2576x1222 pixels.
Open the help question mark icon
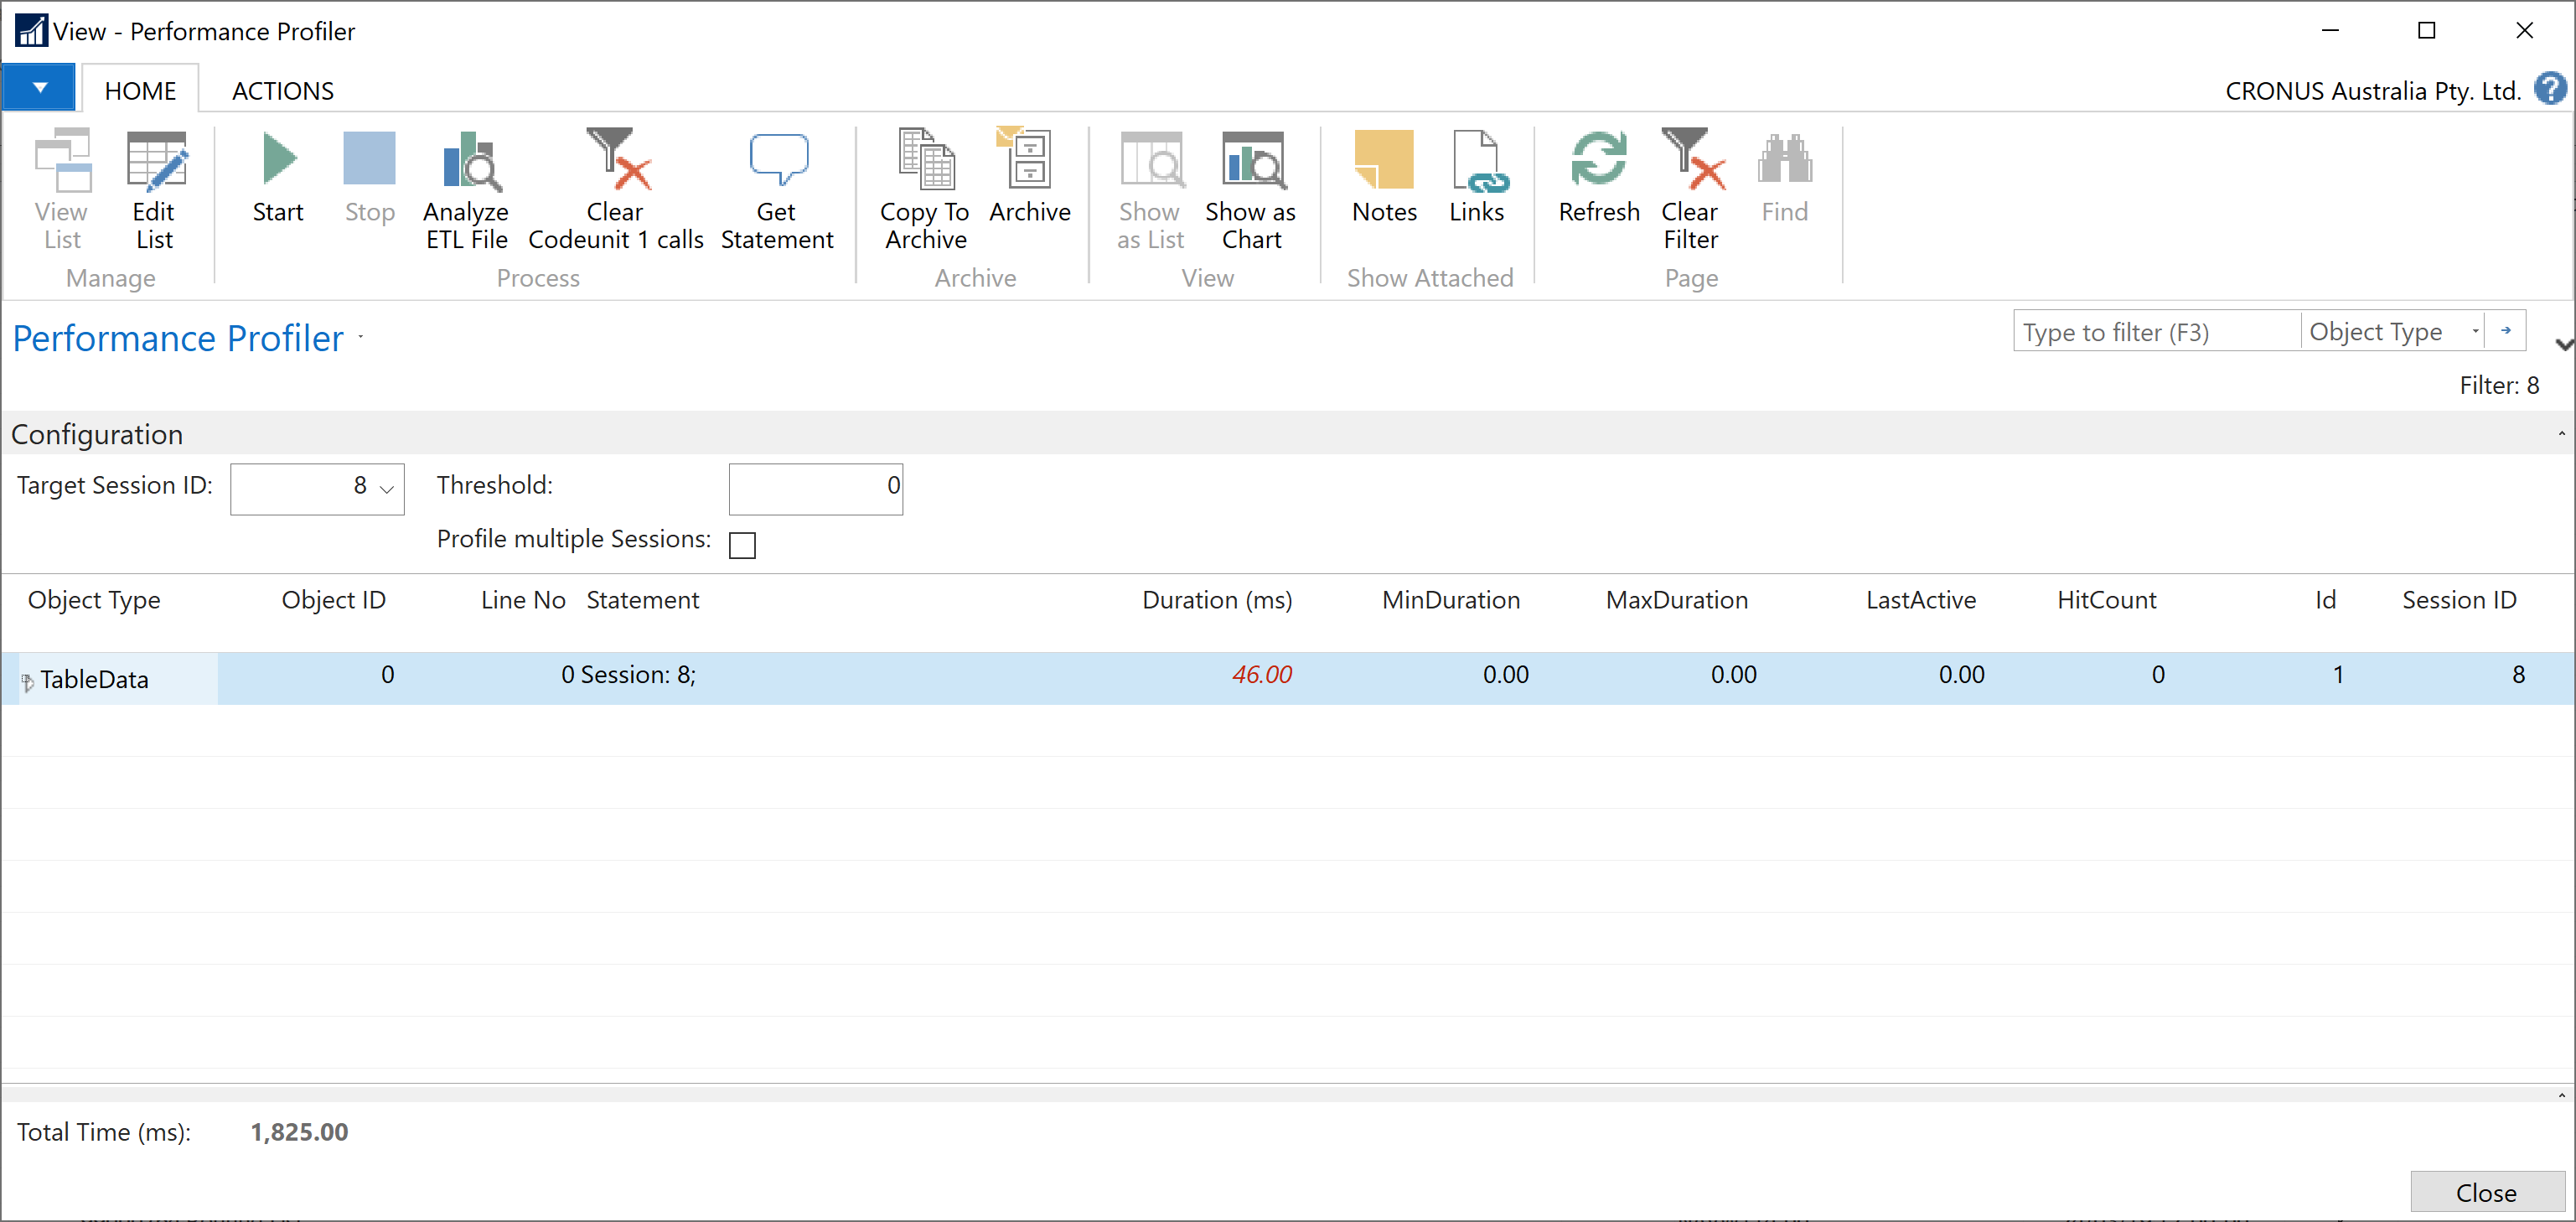pos(2550,89)
